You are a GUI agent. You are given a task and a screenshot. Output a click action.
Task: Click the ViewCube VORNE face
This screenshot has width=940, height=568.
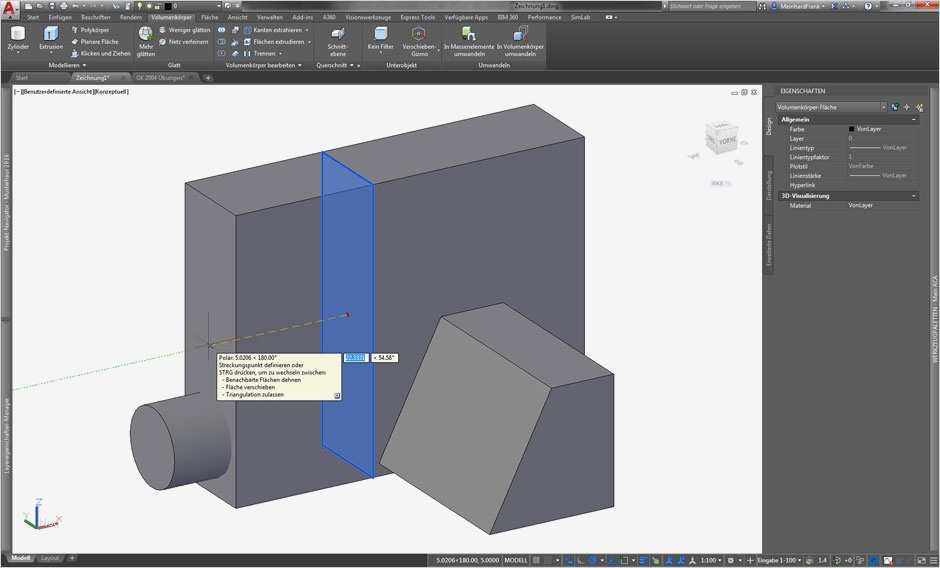click(725, 142)
